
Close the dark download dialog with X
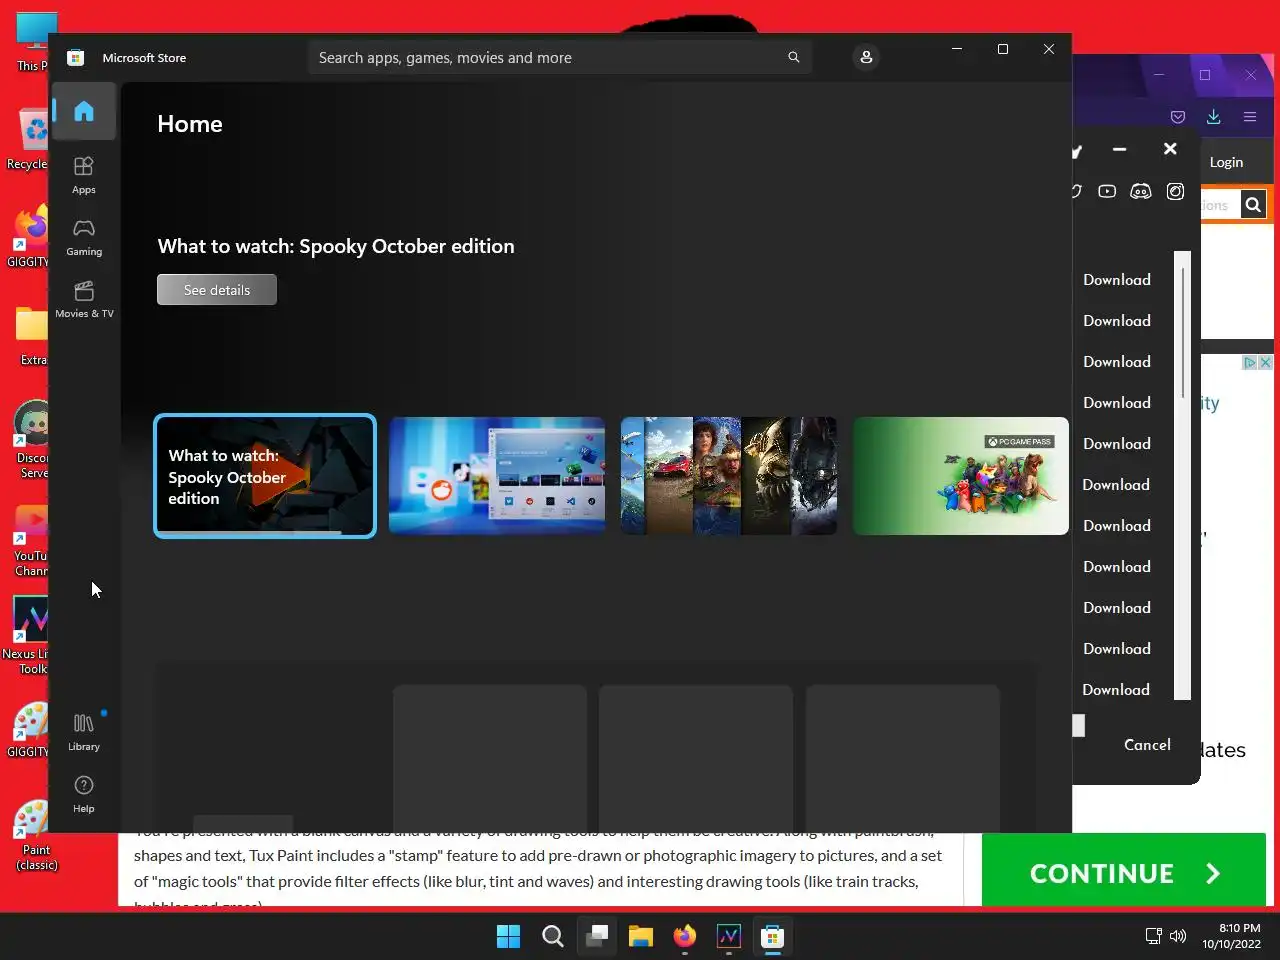pos(1170,149)
